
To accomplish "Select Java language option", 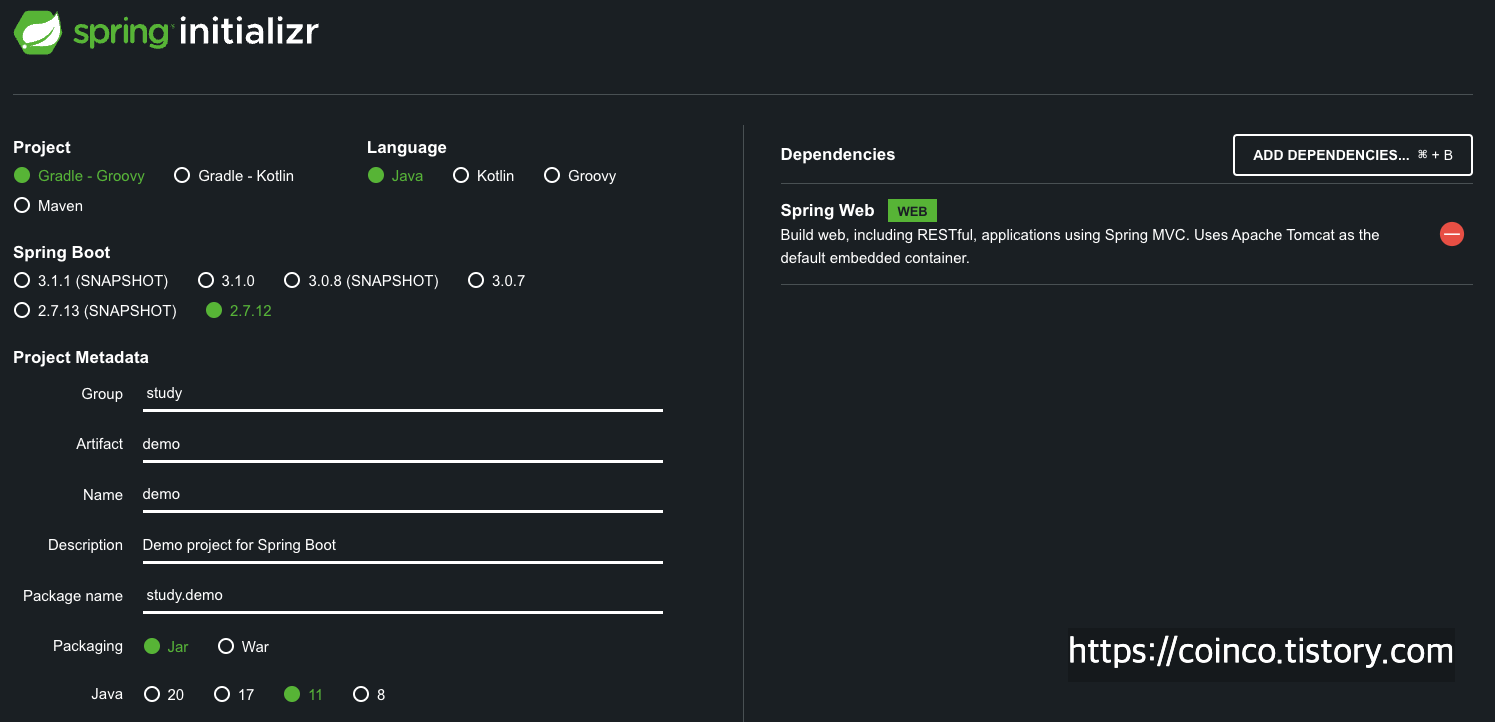I will [396, 175].
